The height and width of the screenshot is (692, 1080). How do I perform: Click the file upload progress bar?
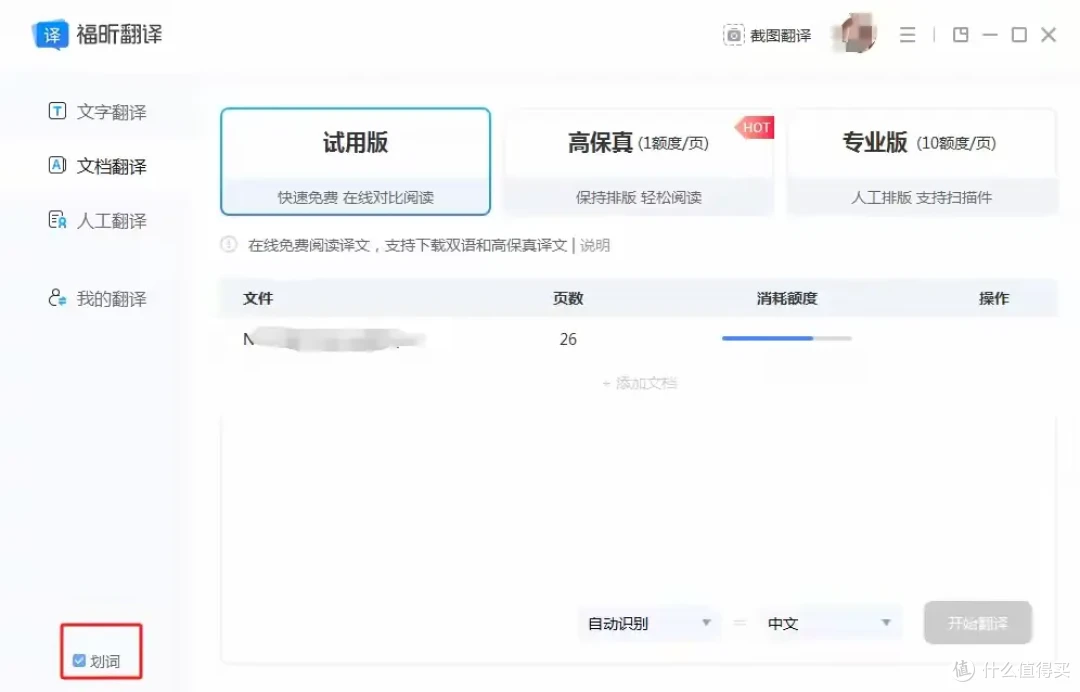click(787, 338)
